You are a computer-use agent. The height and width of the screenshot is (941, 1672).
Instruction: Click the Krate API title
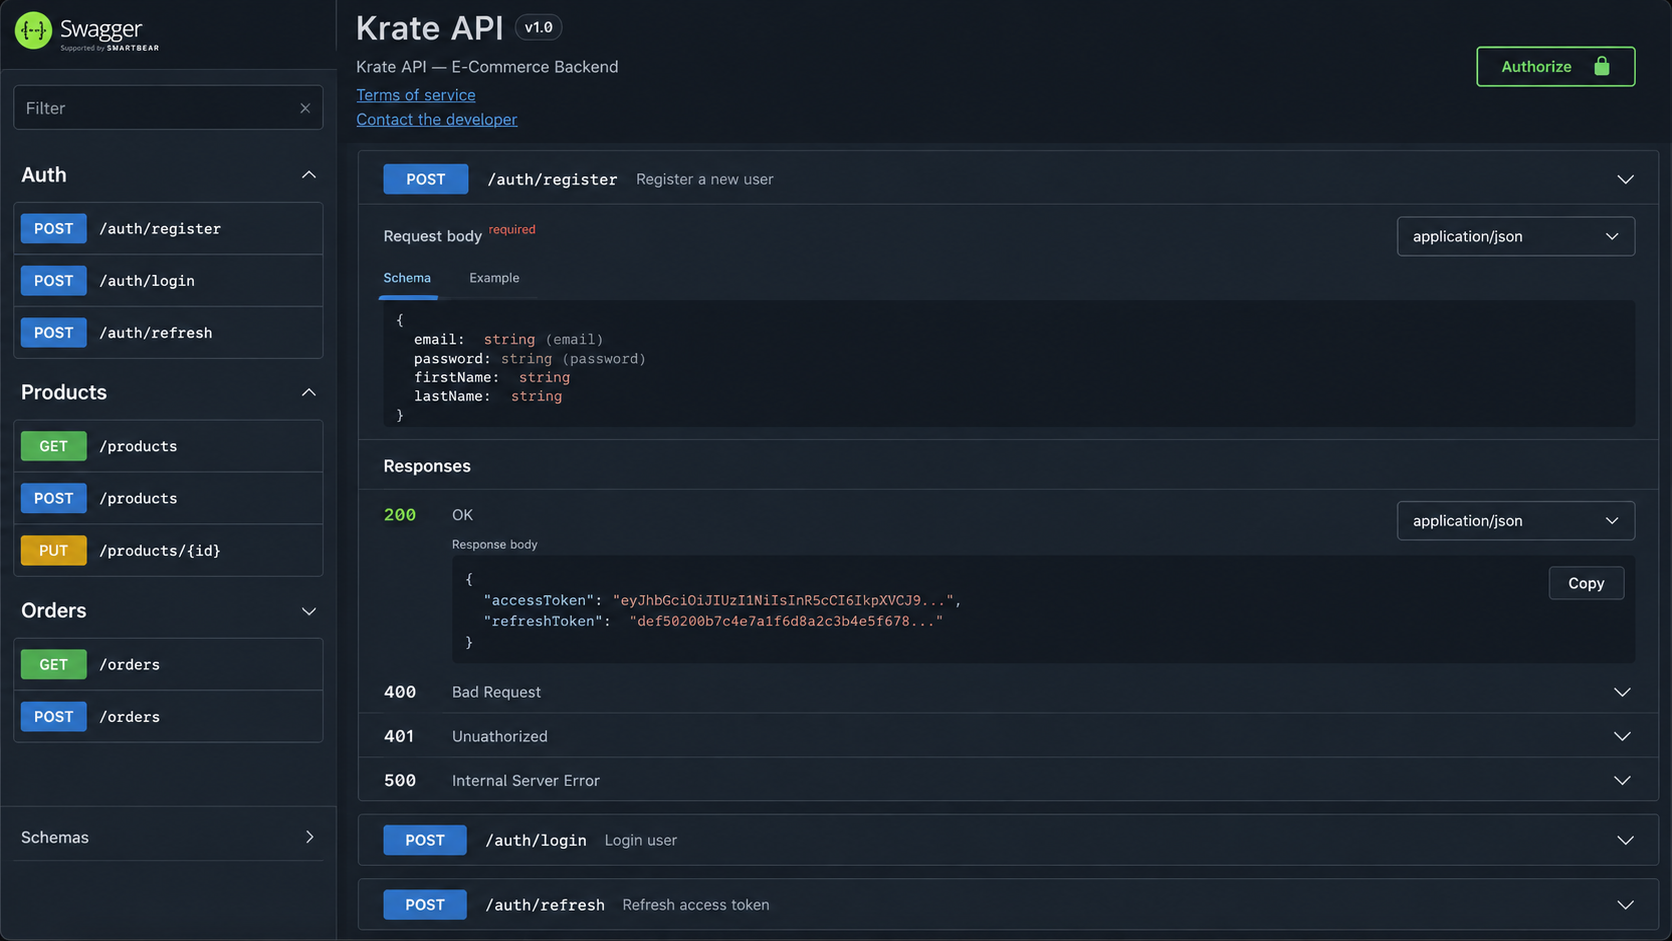[x=429, y=28]
